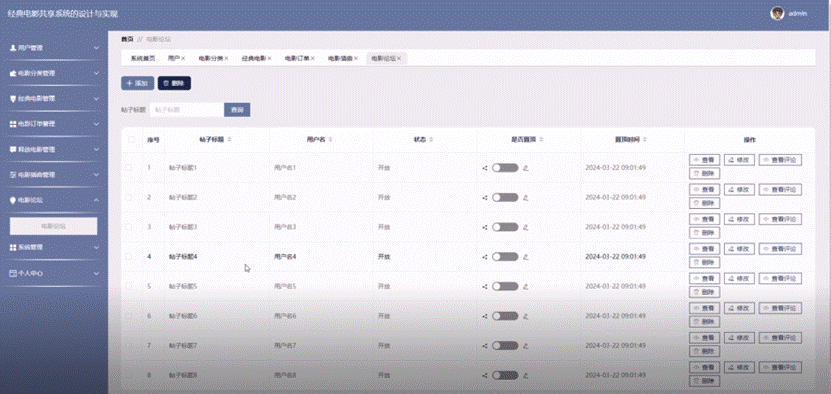Toggle the pin switch for row 6
The image size is (831, 394).
505,316
